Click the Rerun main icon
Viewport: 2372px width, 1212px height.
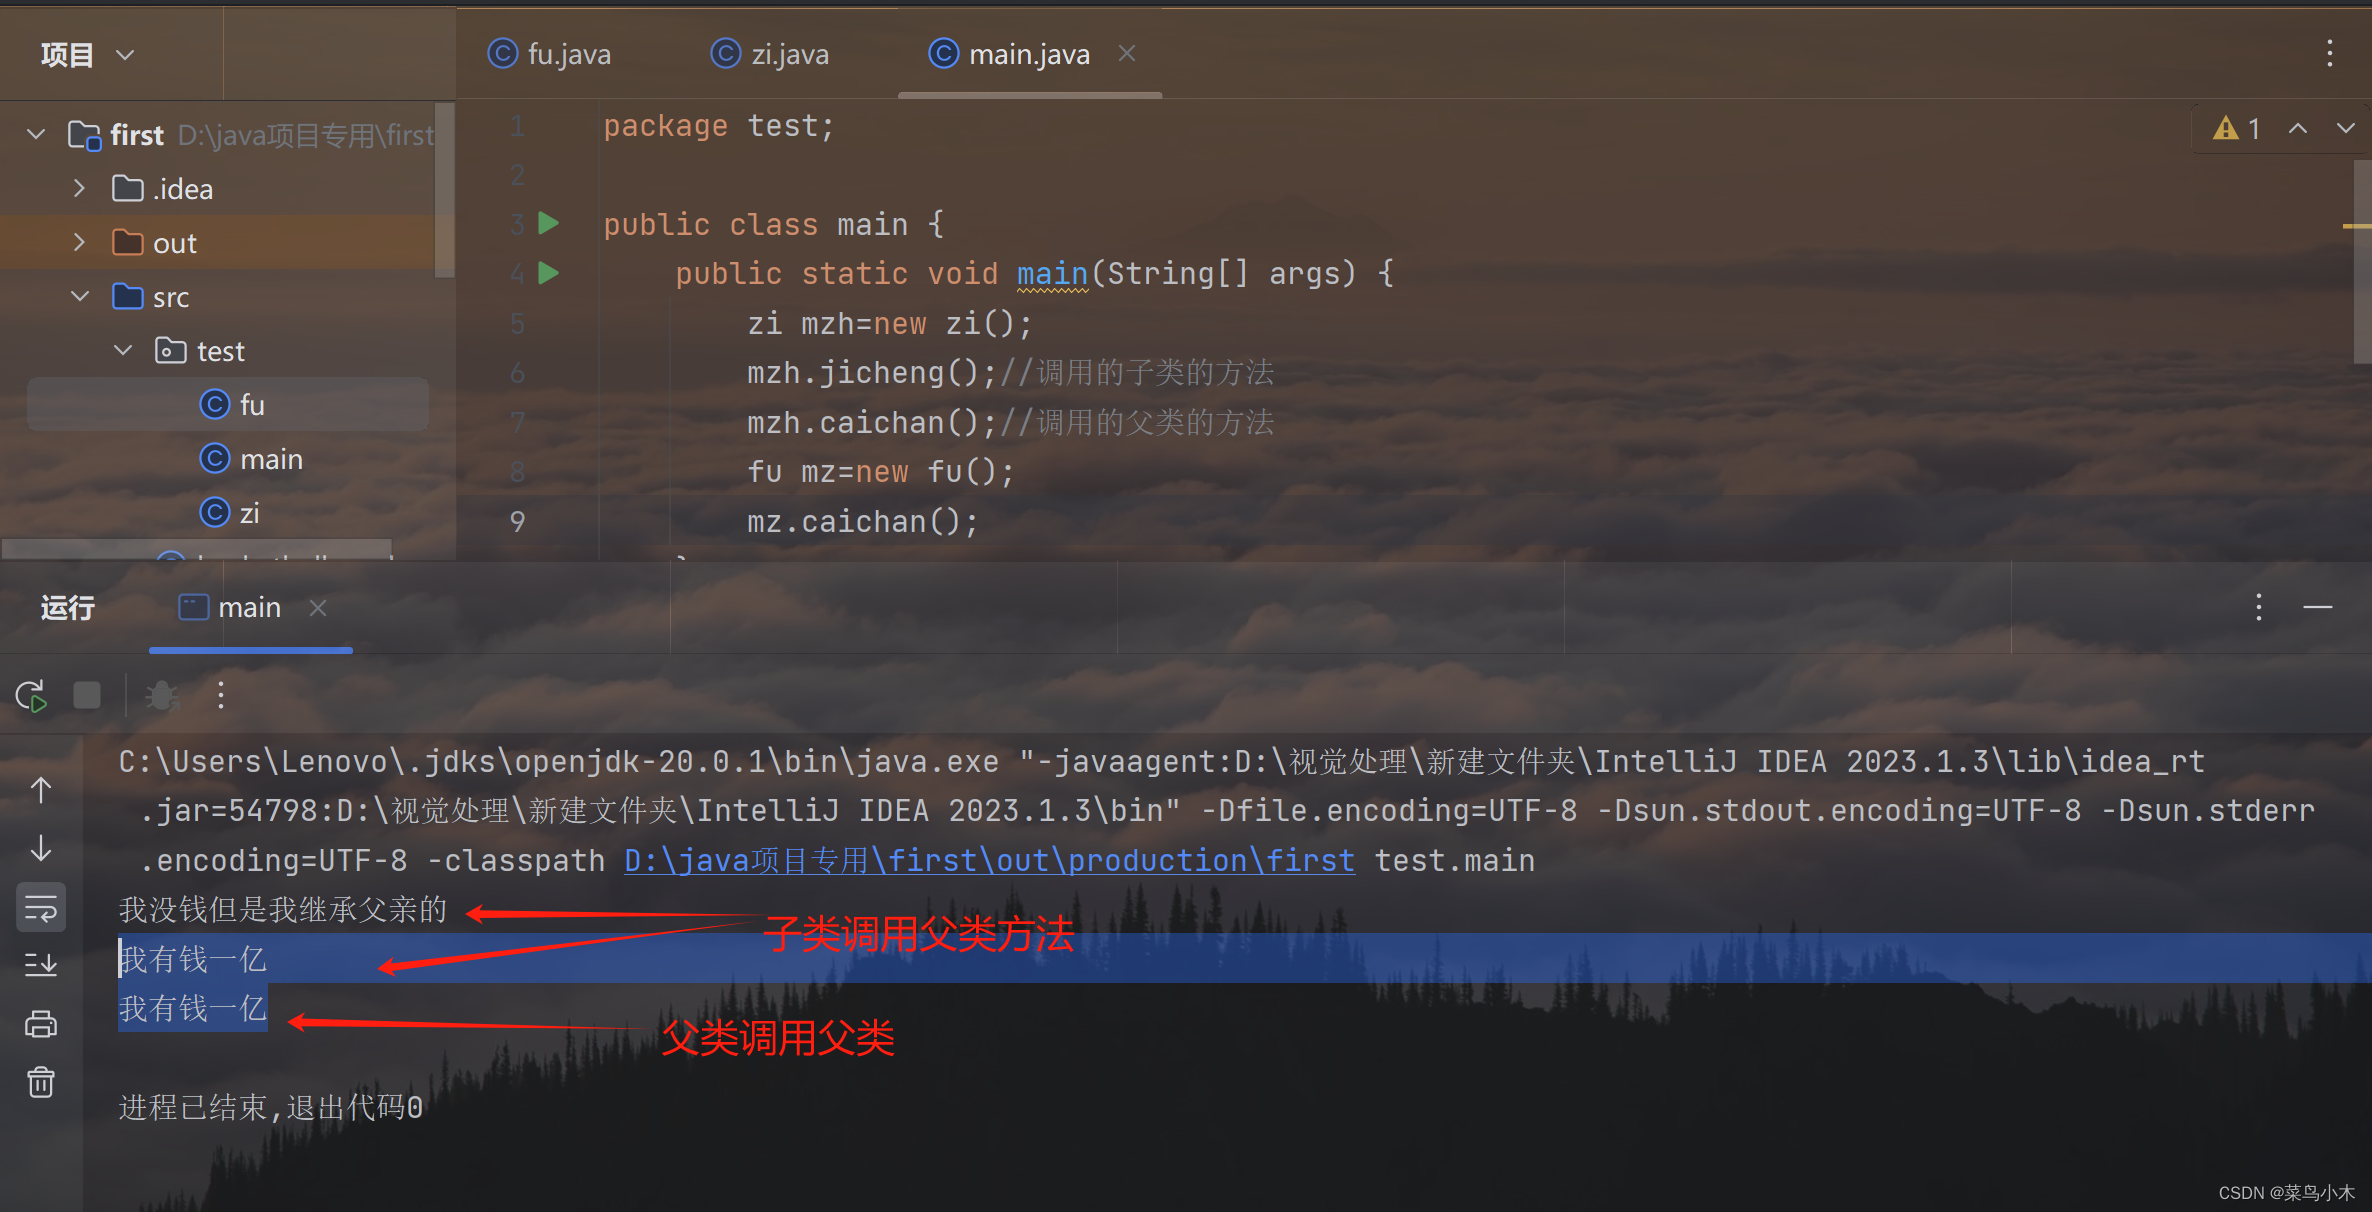pyautogui.click(x=31, y=696)
